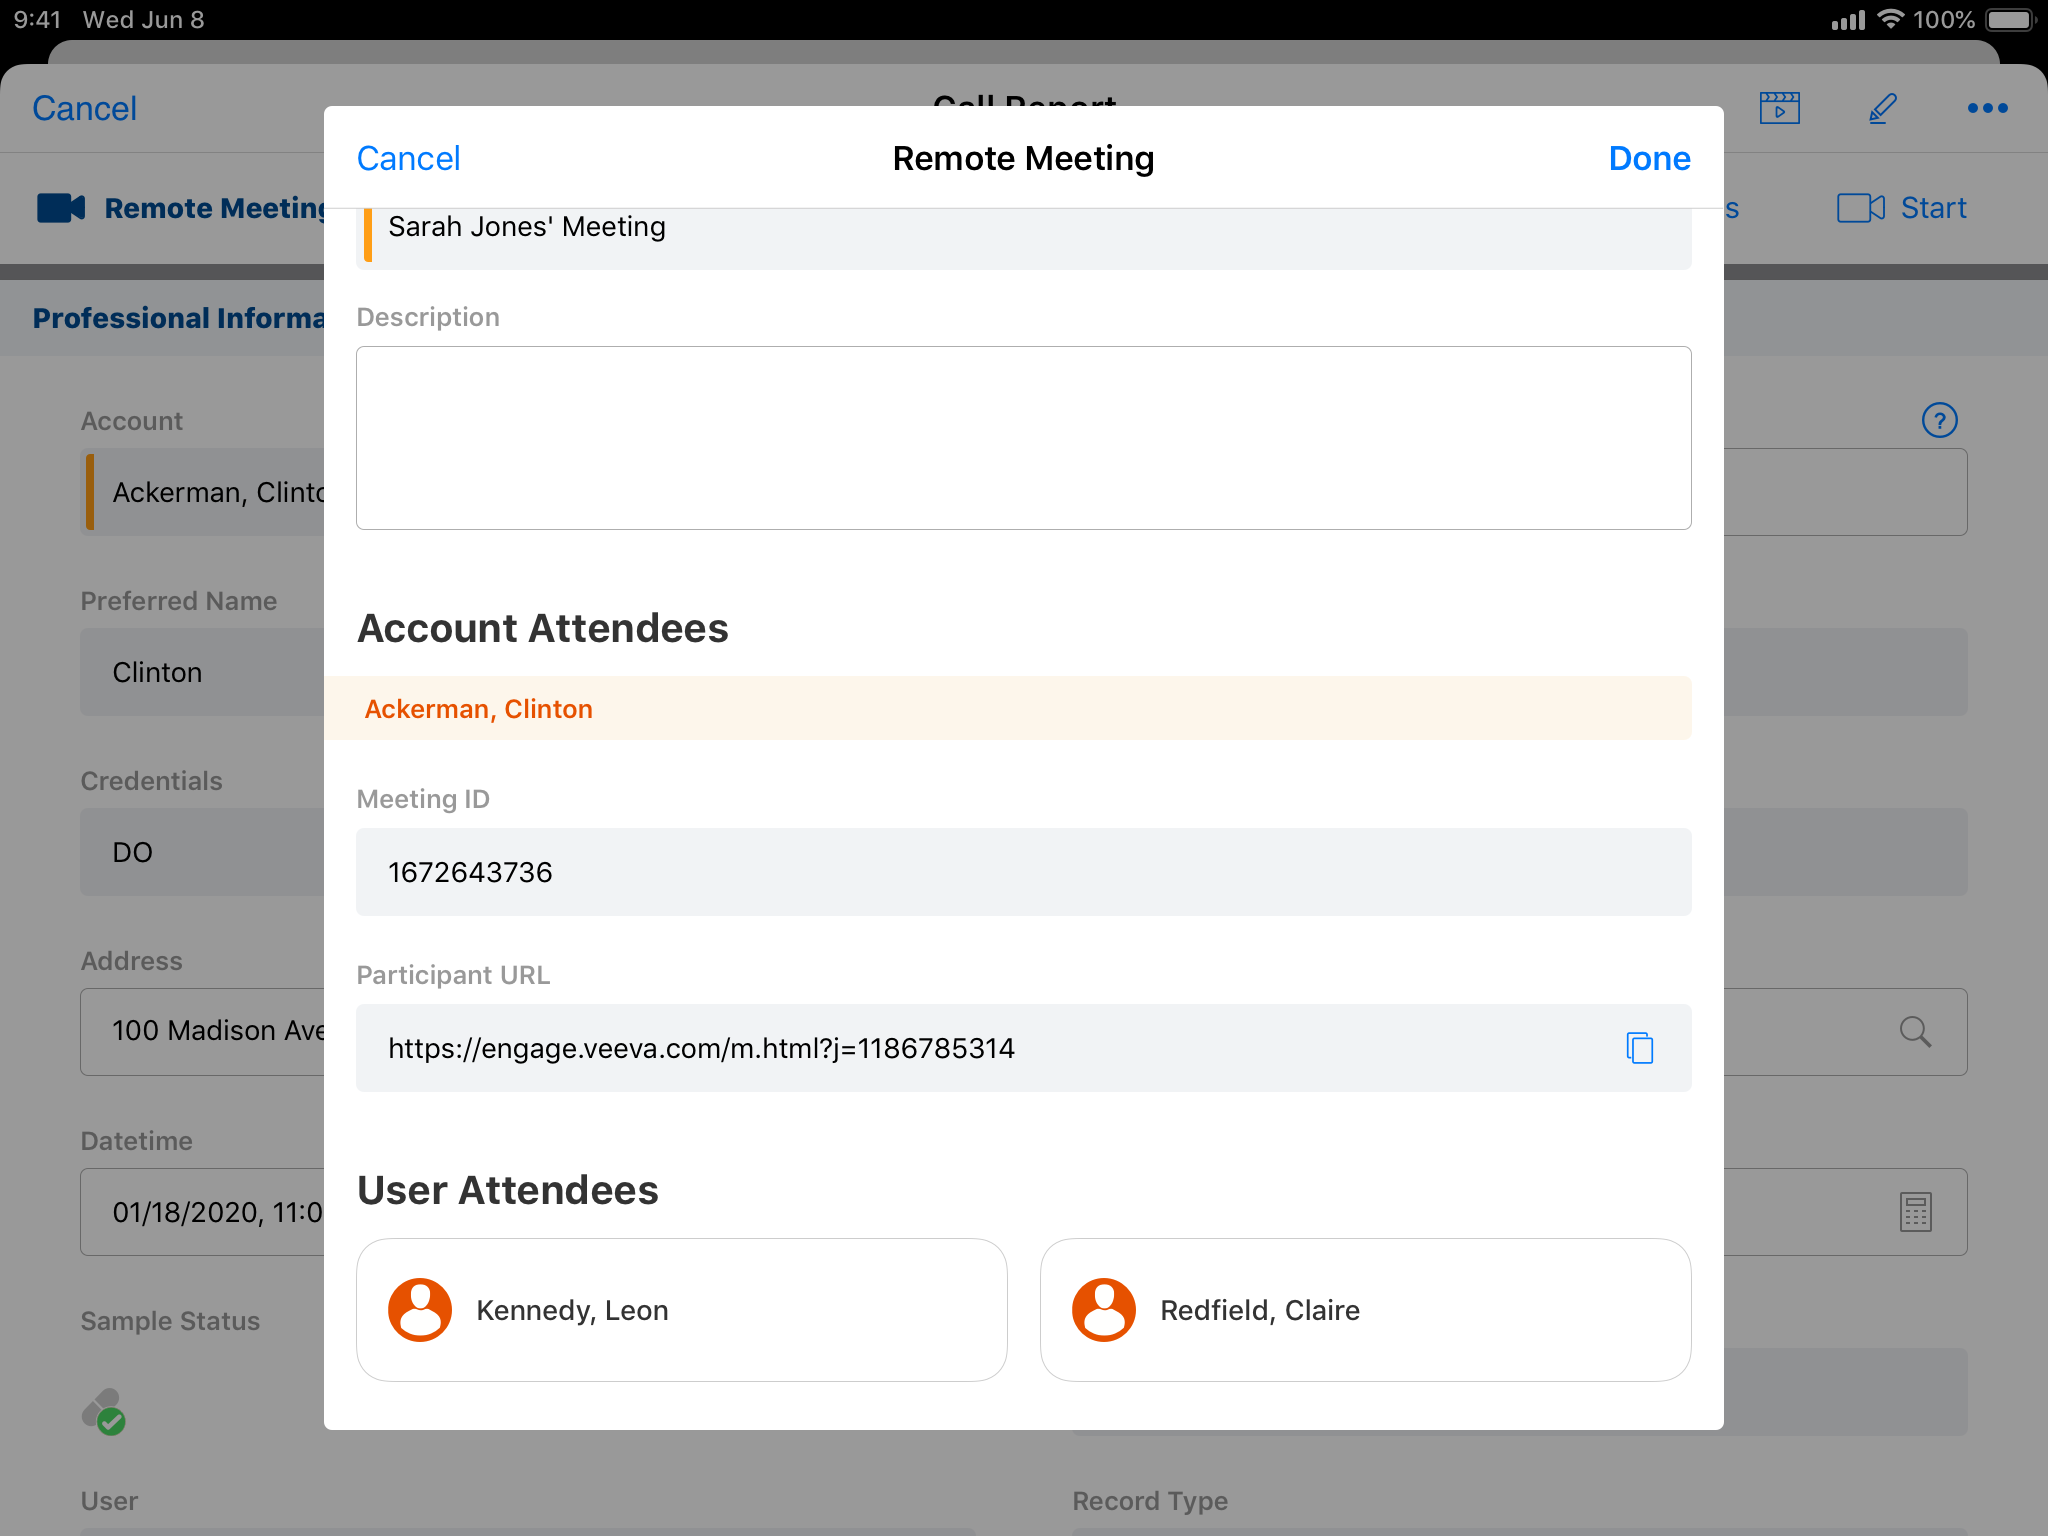
Task: Cancel the Remote Meeting dialog
Action: [408, 158]
